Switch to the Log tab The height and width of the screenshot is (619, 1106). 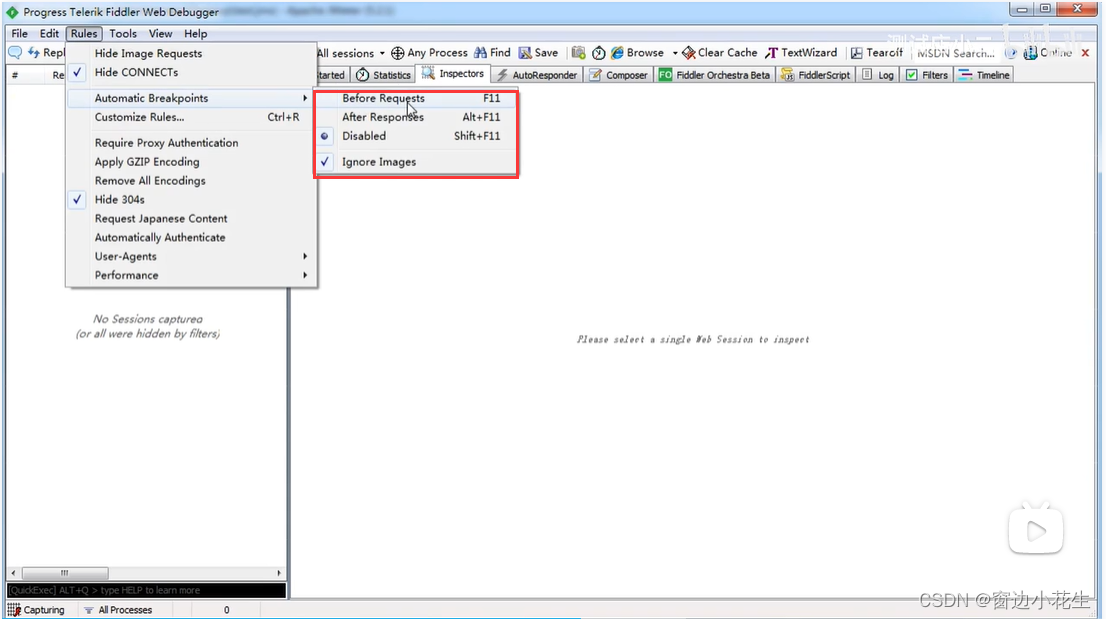[878, 75]
